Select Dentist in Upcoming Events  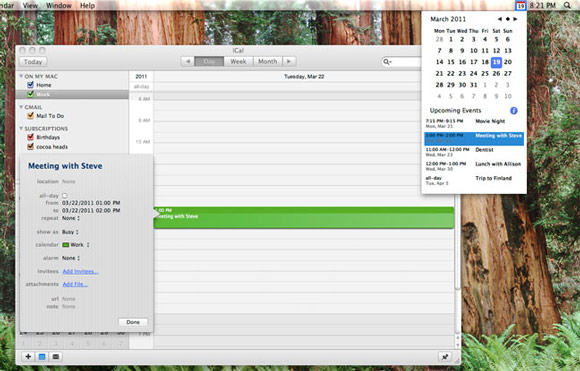pos(474,152)
